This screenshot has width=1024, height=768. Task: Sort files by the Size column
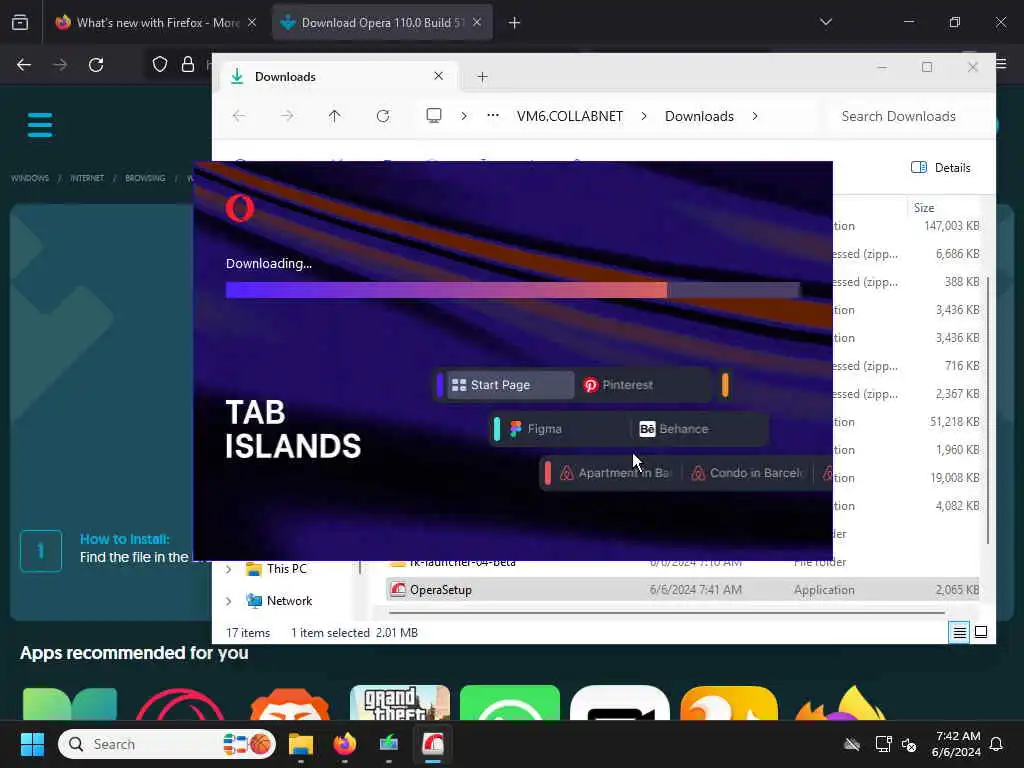(923, 208)
